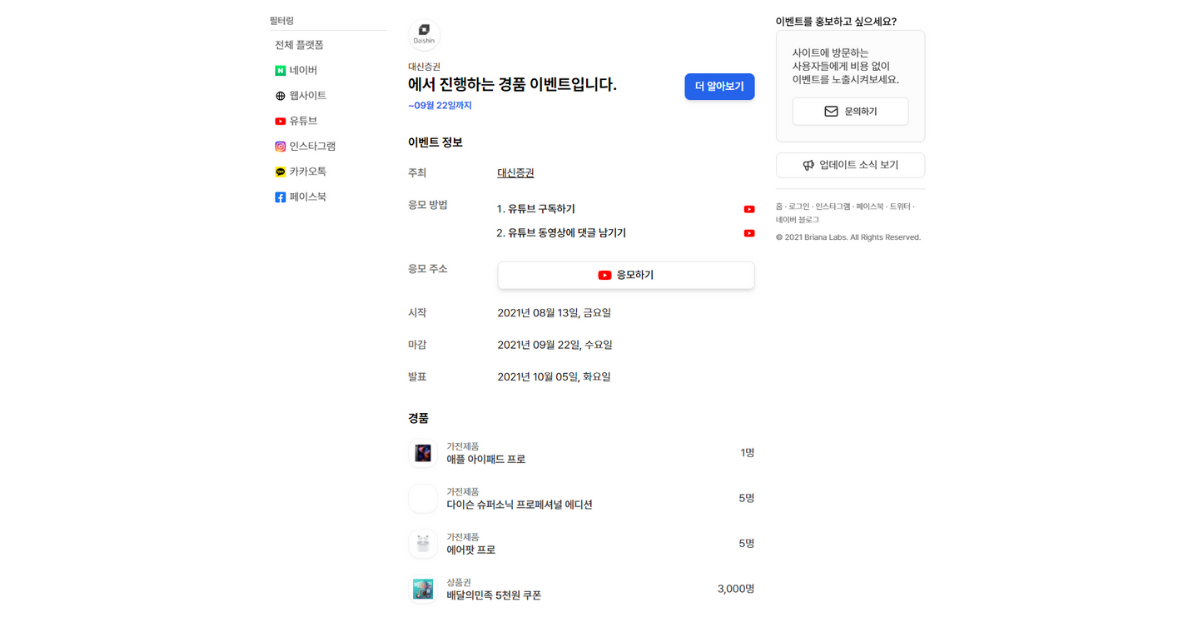Open the 로그인 footer link
This screenshot has height=627, width=1200.
(799, 207)
